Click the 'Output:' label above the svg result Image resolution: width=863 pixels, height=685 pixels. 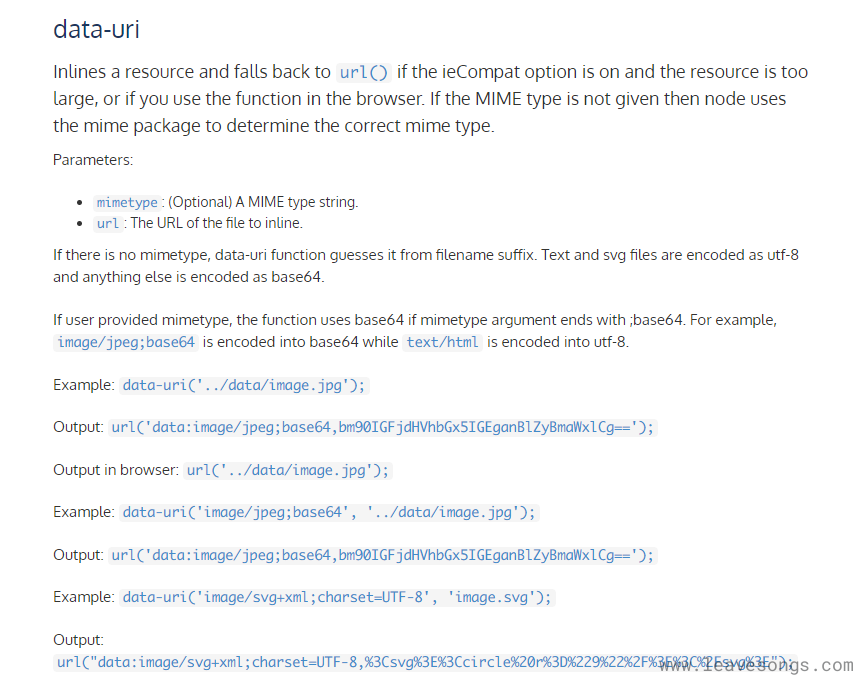point(78,640)
